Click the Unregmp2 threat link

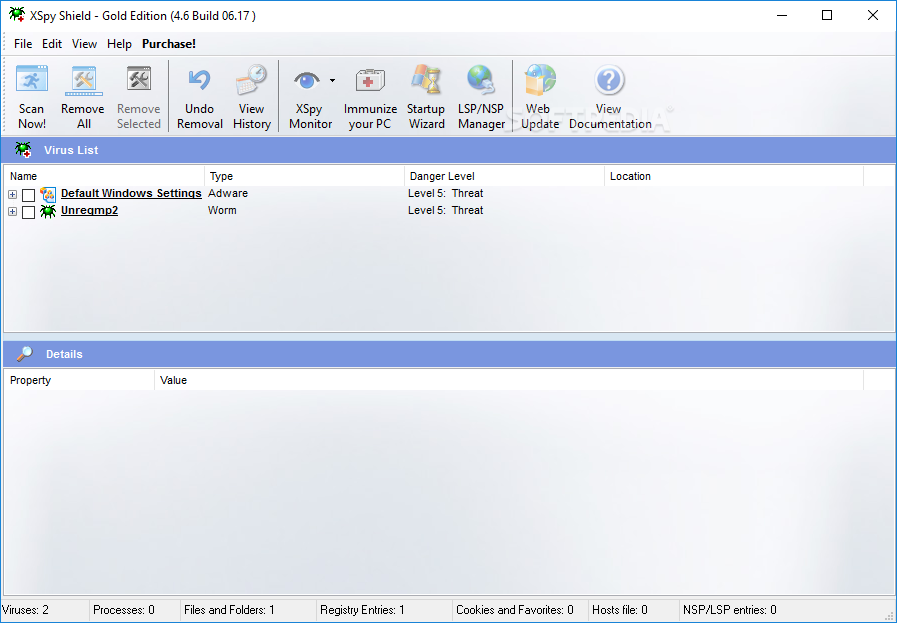[89, 211]
